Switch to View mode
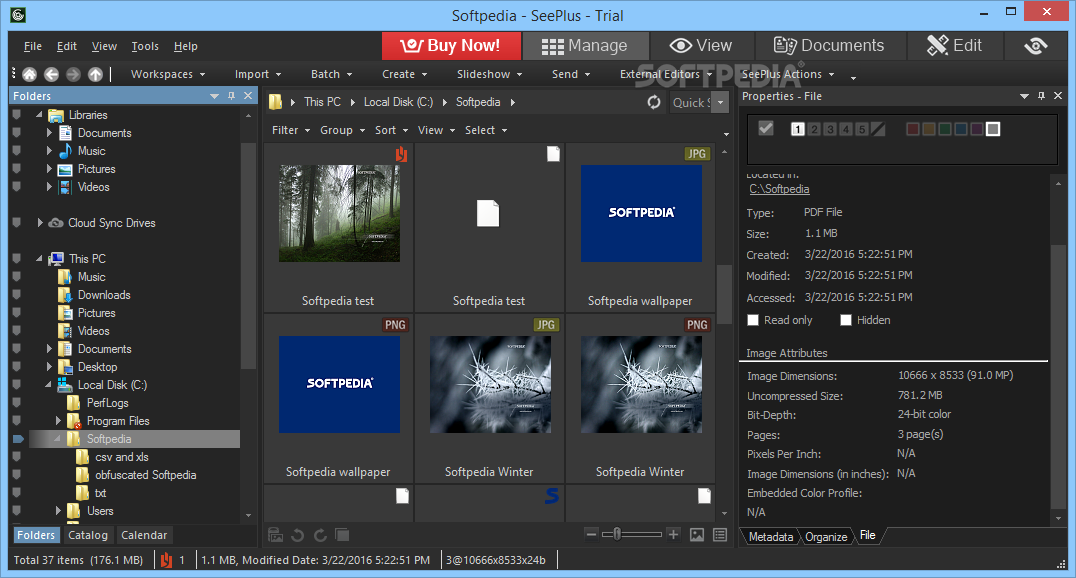Viewport: 1076px width, 578px height. tap(701, 46)
